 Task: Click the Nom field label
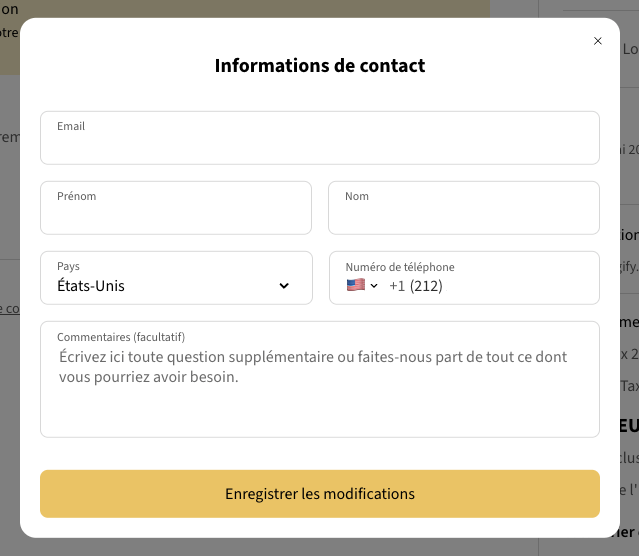(357, 197)
